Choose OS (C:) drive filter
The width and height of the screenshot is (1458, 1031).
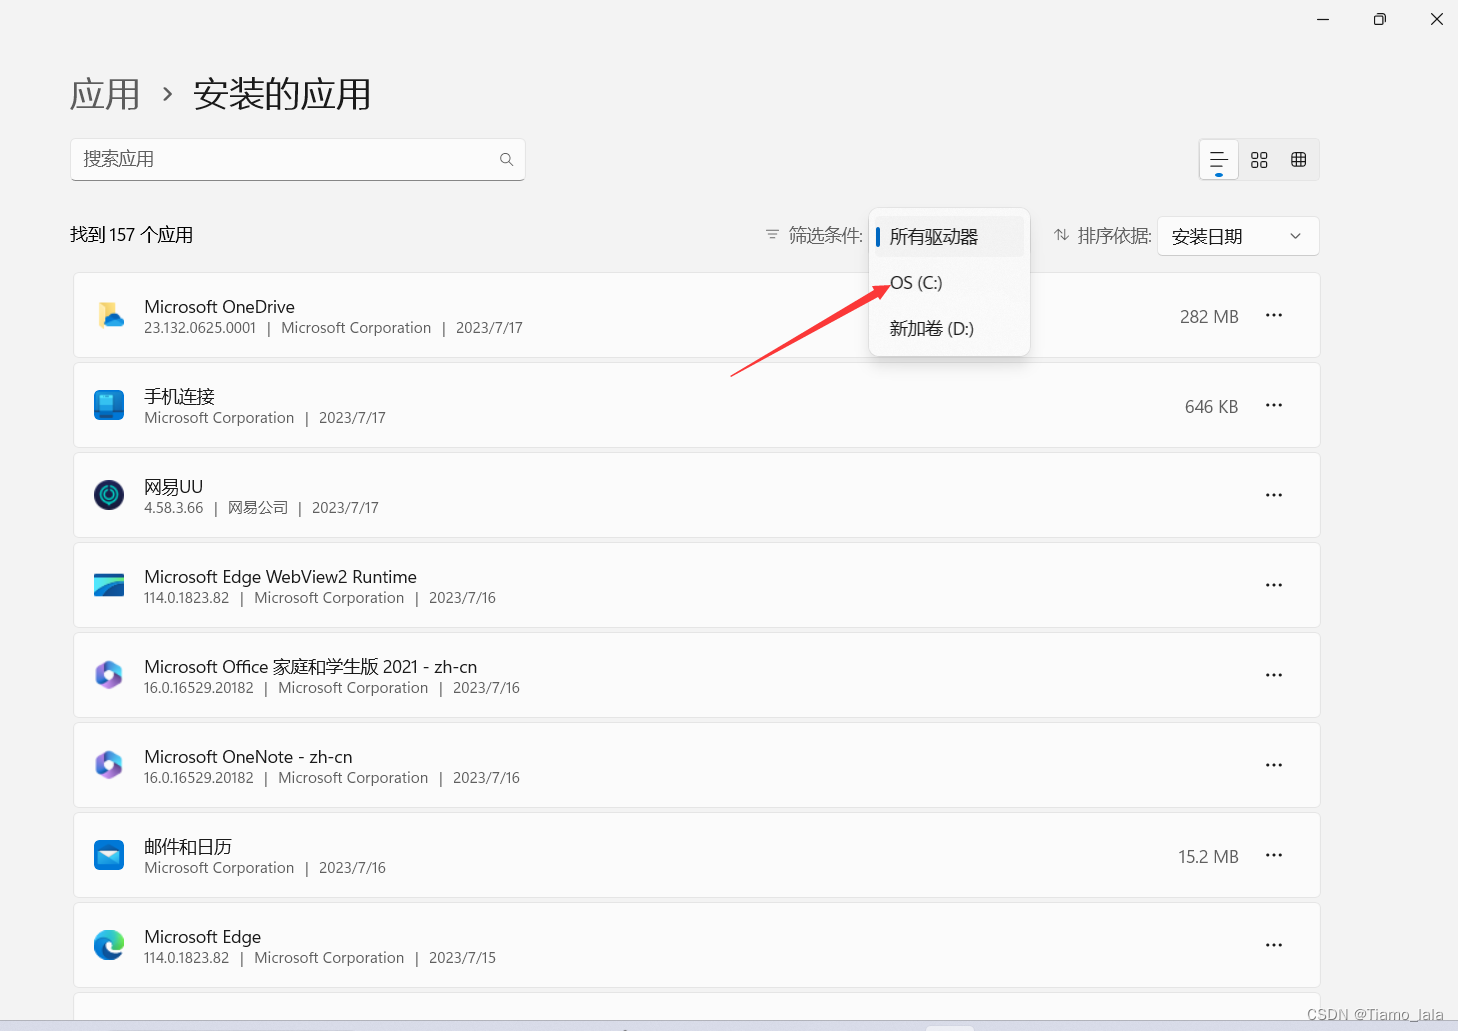tap(949, 283)
